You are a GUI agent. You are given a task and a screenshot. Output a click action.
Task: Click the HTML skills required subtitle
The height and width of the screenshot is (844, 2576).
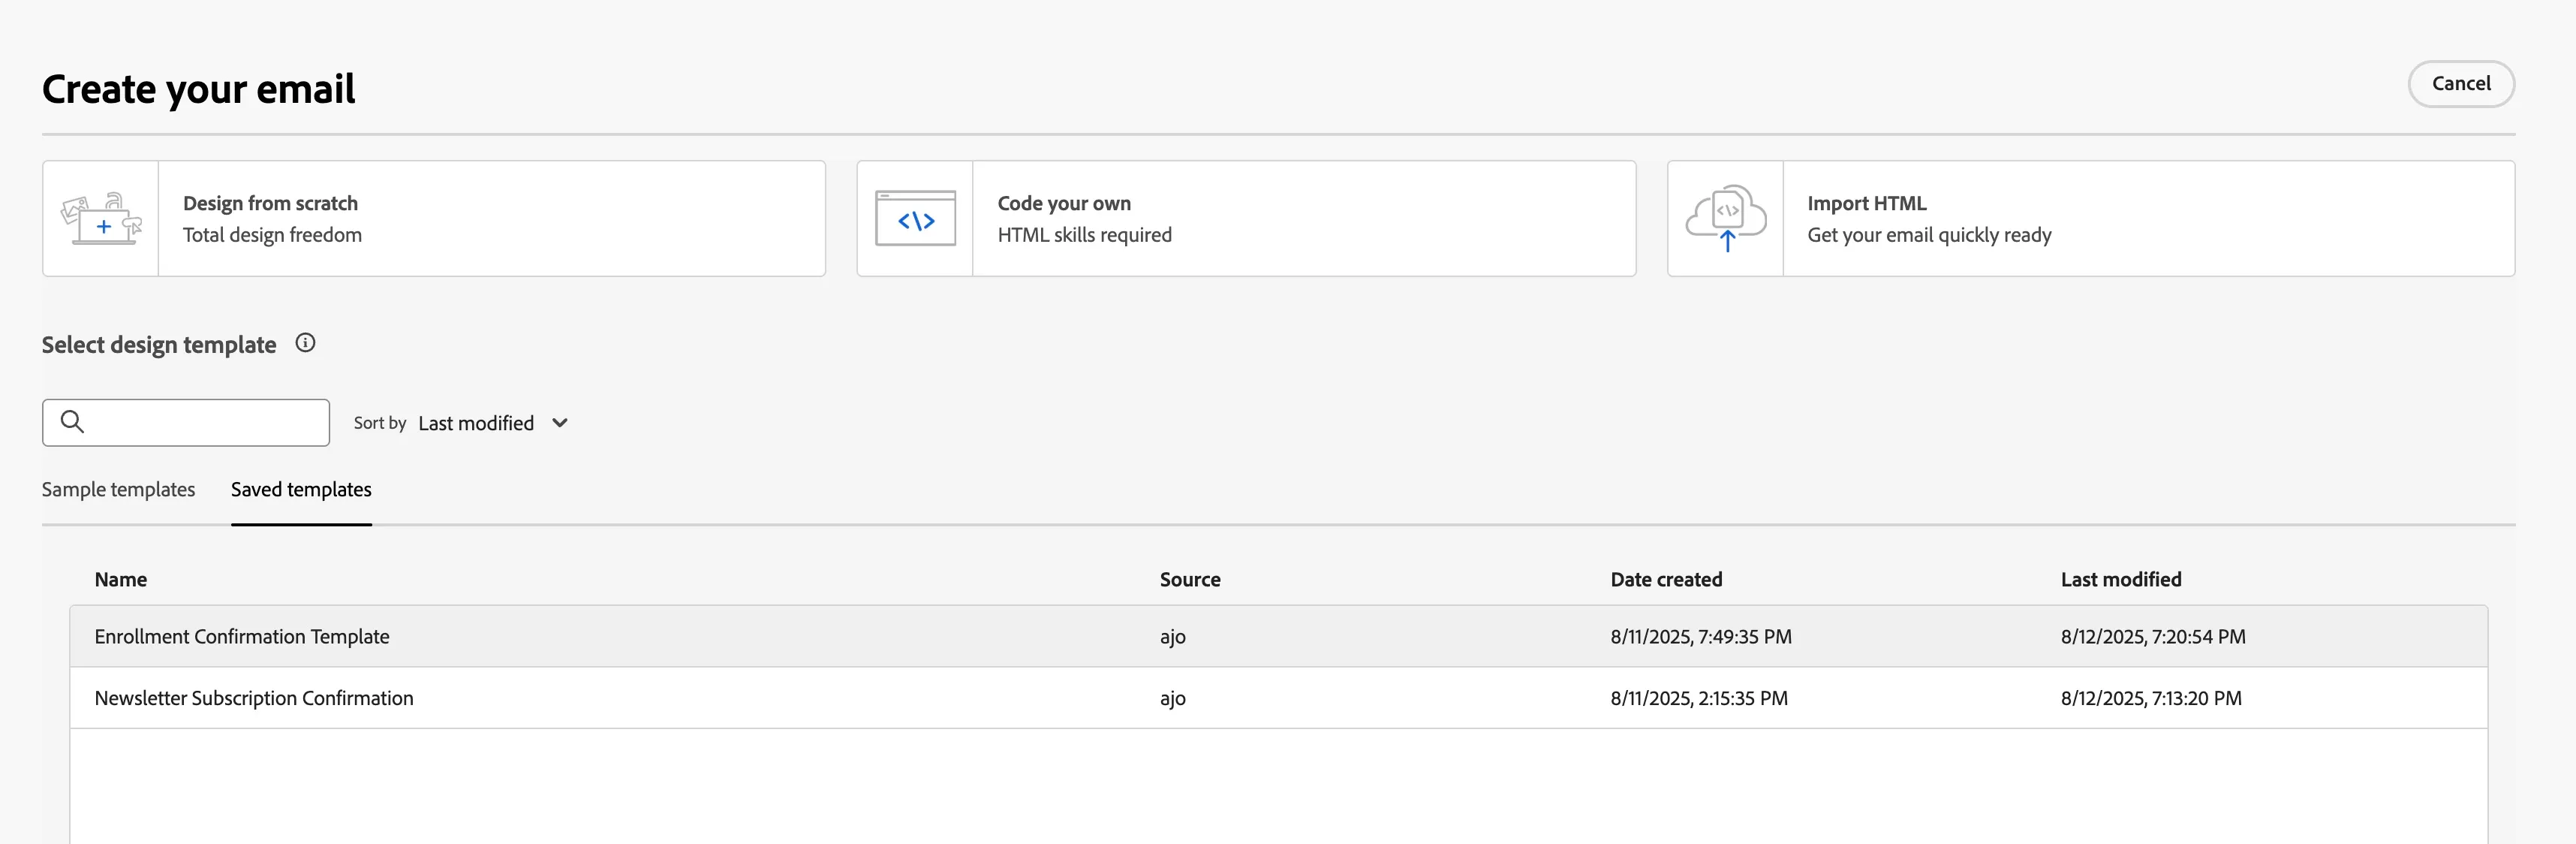click(x=1084, y=235)
